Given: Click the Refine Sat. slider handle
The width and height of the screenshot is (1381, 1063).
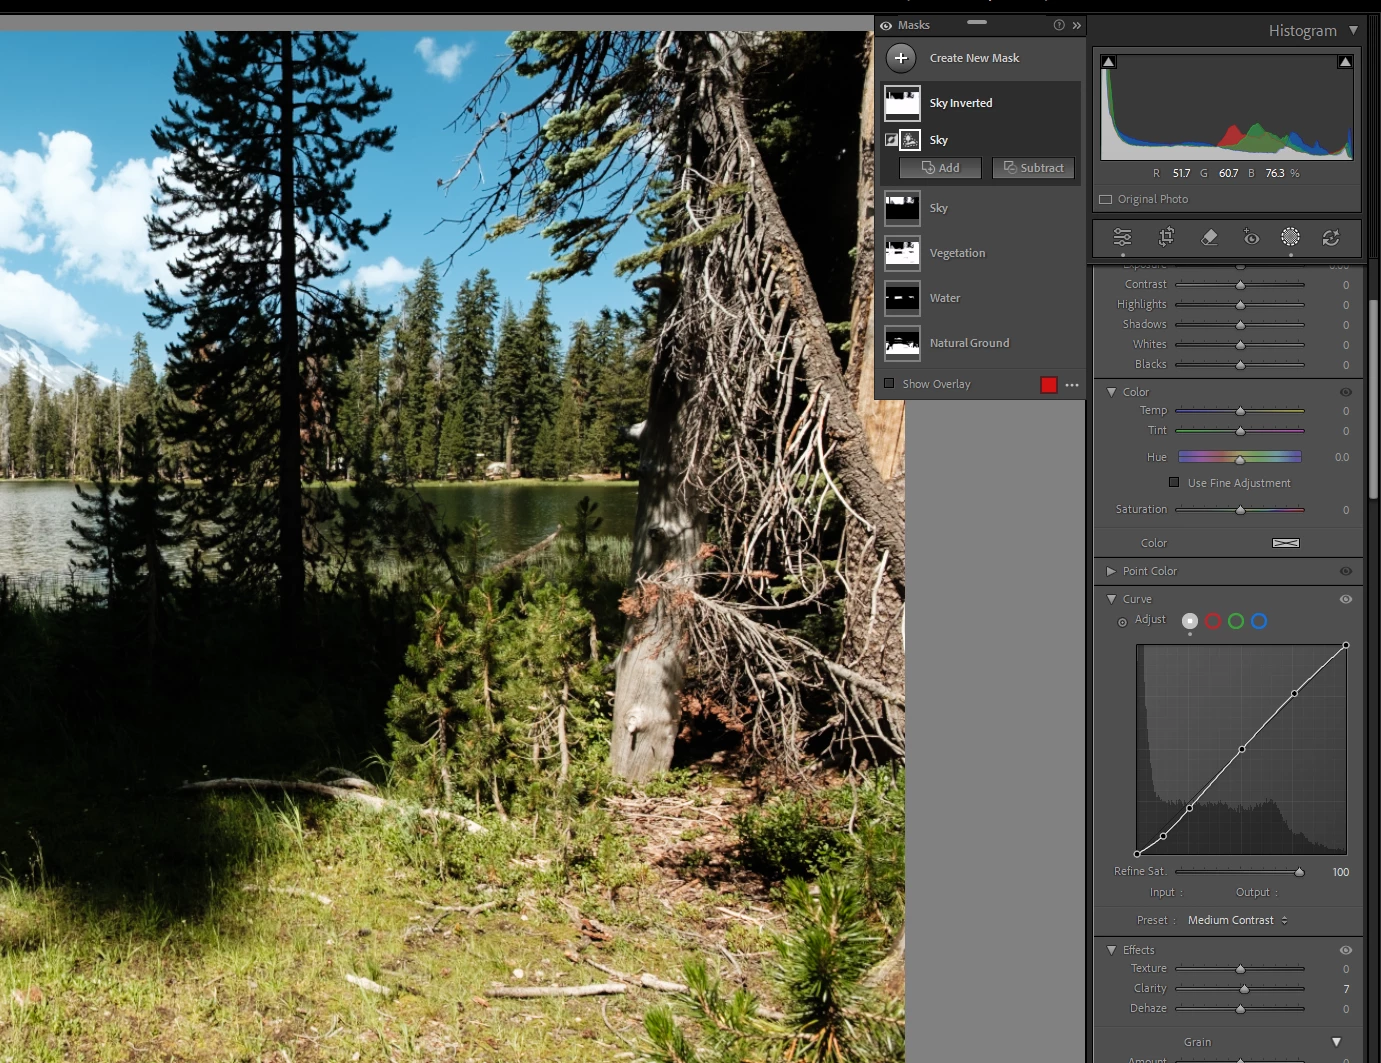Looking at the screenshot, I should (1299, 872).
